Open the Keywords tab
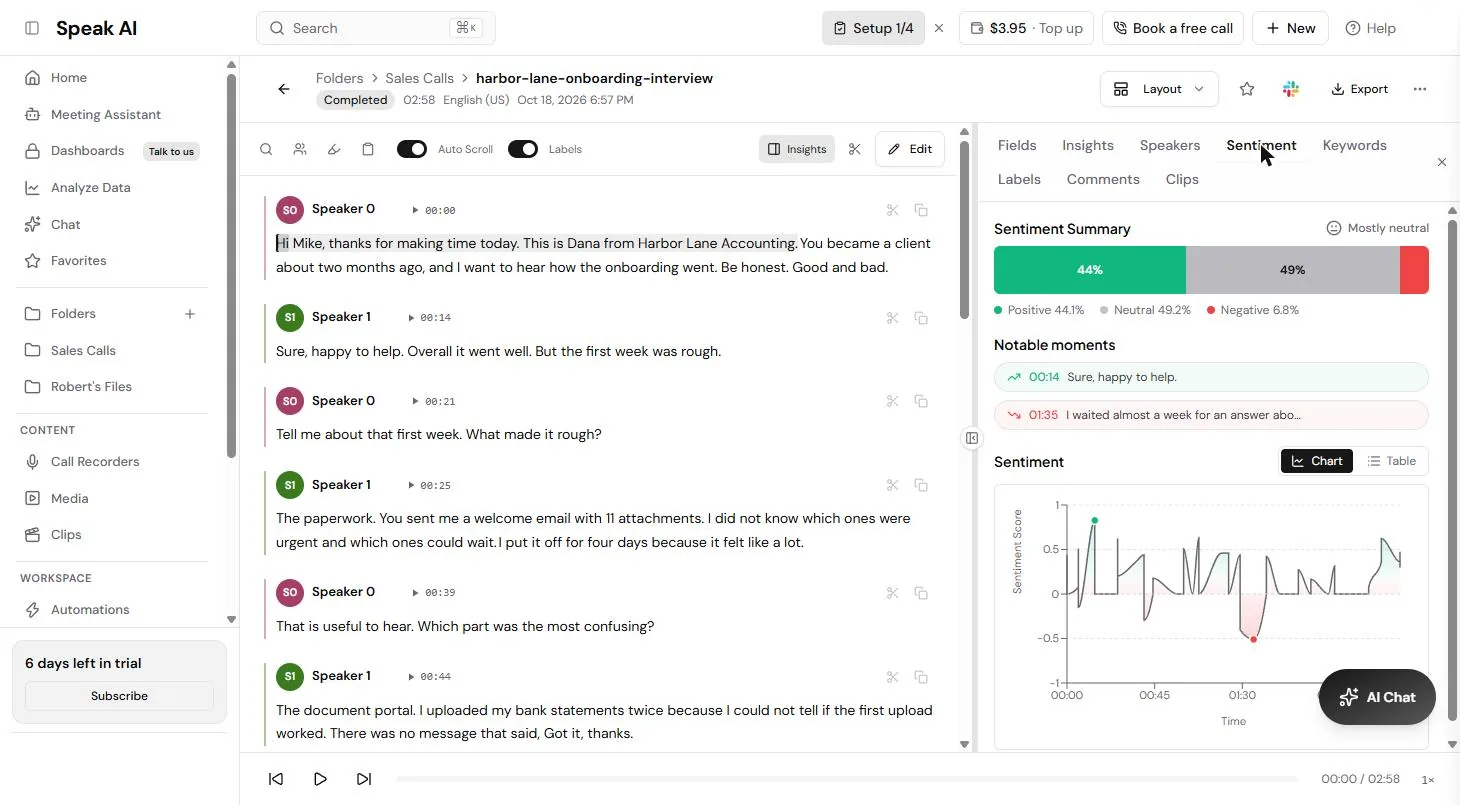This screenshot has height=805, width=1460. tap(1354, 145)
